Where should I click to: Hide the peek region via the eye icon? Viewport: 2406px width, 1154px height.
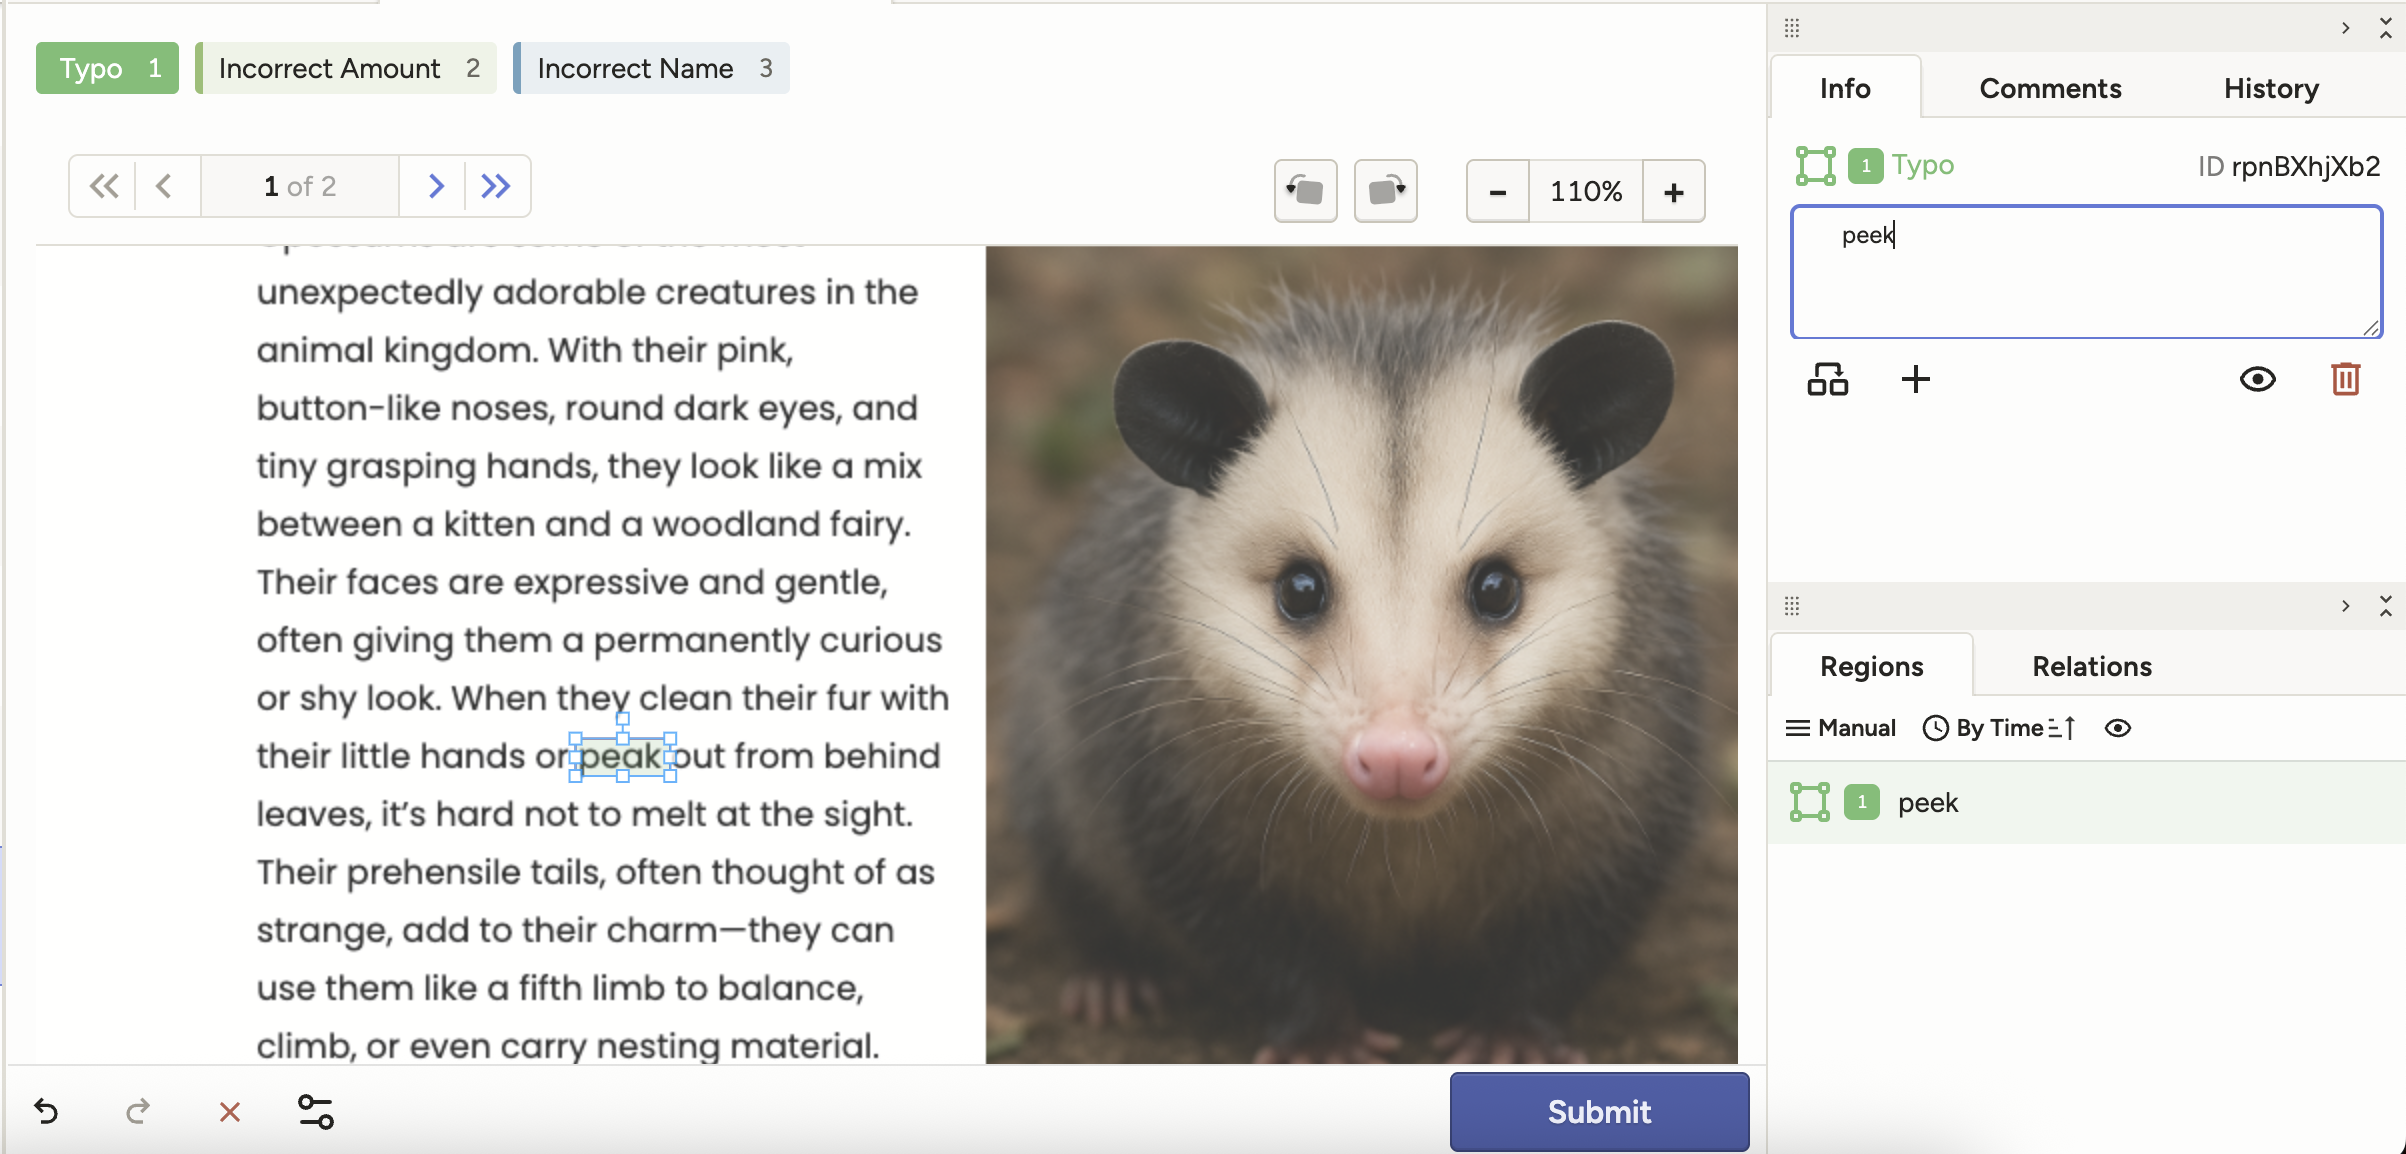(x=2258, y=379)
